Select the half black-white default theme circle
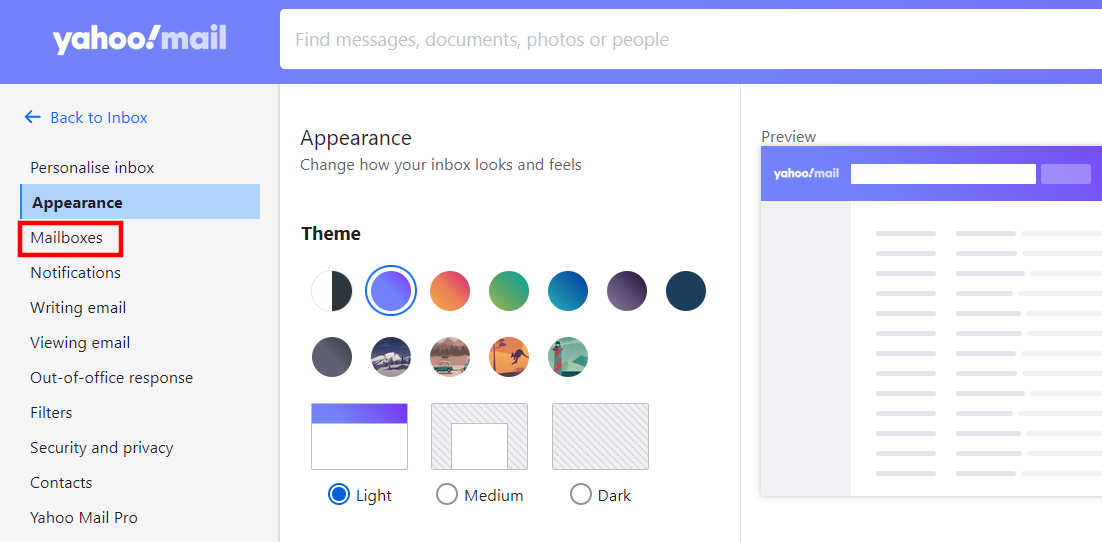 point(332,291)
